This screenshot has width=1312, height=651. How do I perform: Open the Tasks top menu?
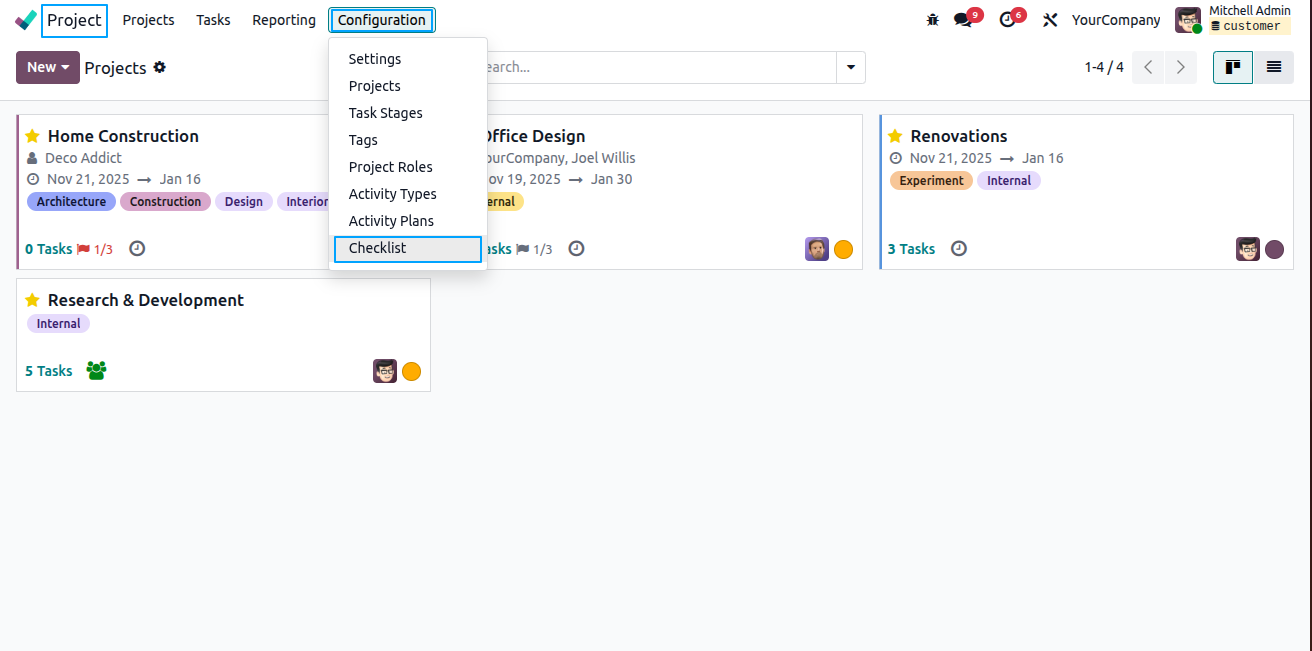[x=213, y=20]
